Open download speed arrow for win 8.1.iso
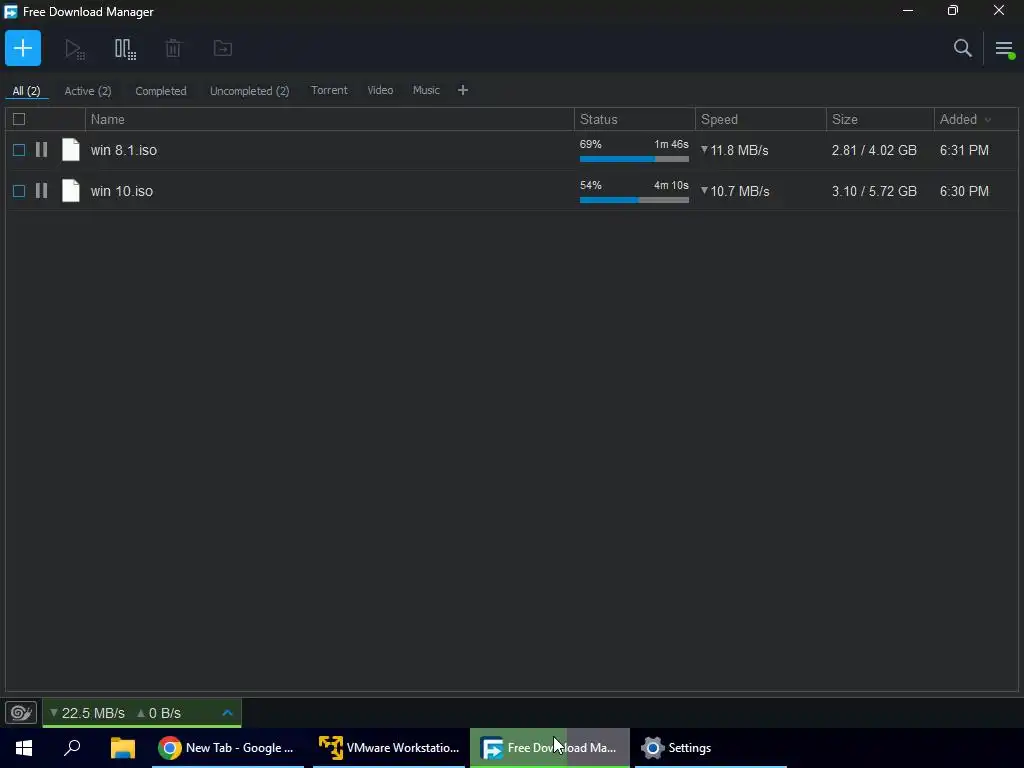The image size is (1024, 768). [704, 150]
